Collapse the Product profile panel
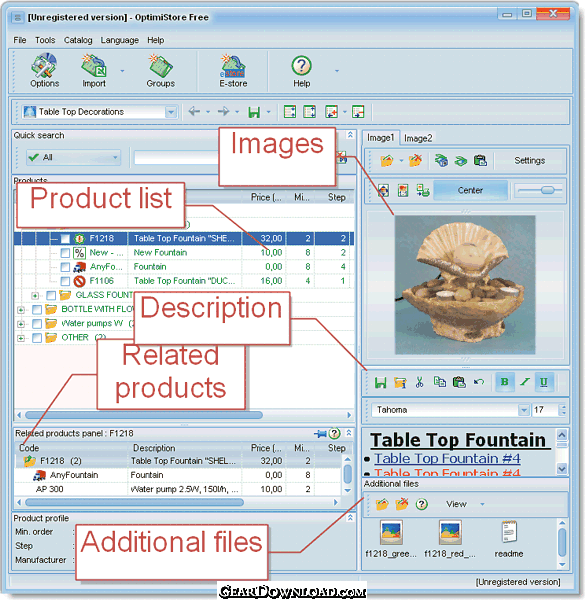The image size is (585, 600). (x=350, y=518)
